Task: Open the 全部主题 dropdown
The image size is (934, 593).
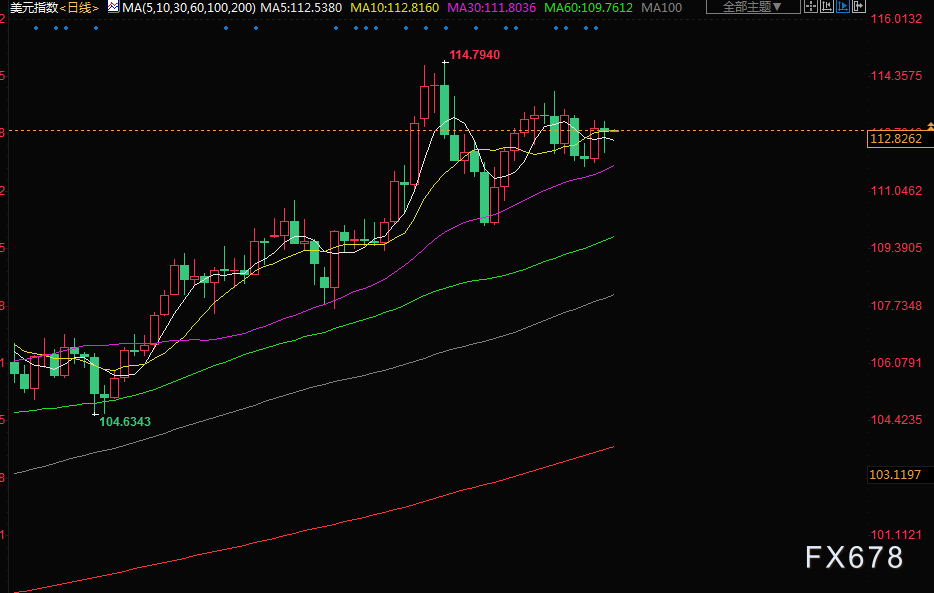Action: (x=753, y=7)
